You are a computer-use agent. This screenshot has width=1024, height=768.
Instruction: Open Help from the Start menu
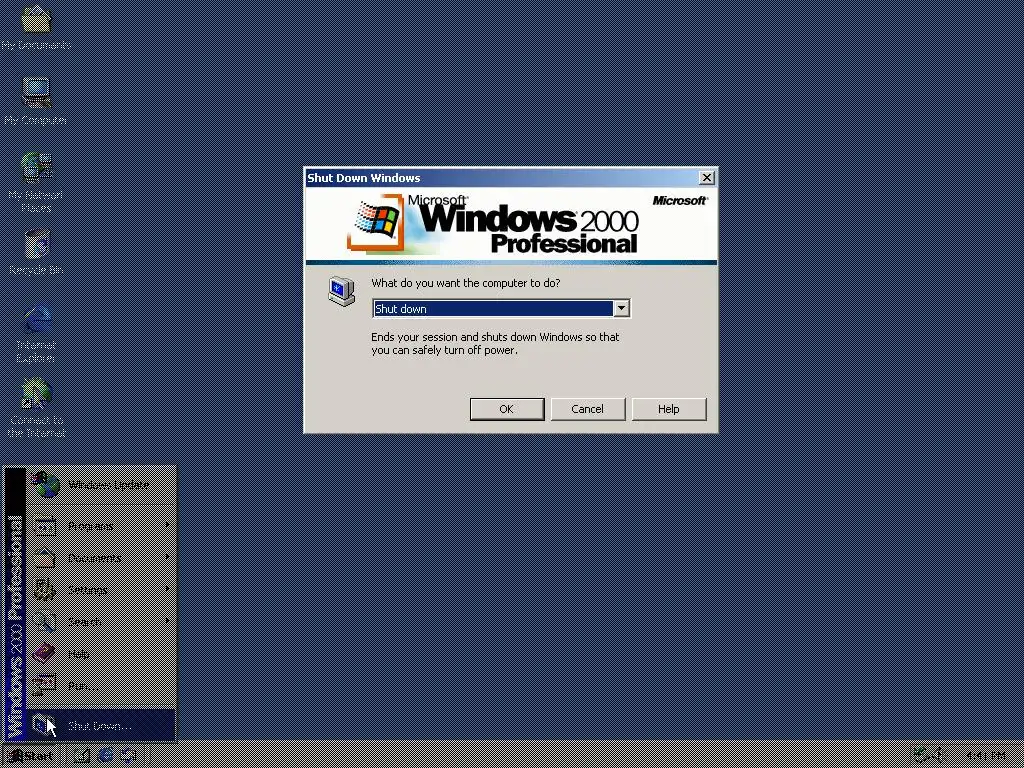(x=101, y=654)
